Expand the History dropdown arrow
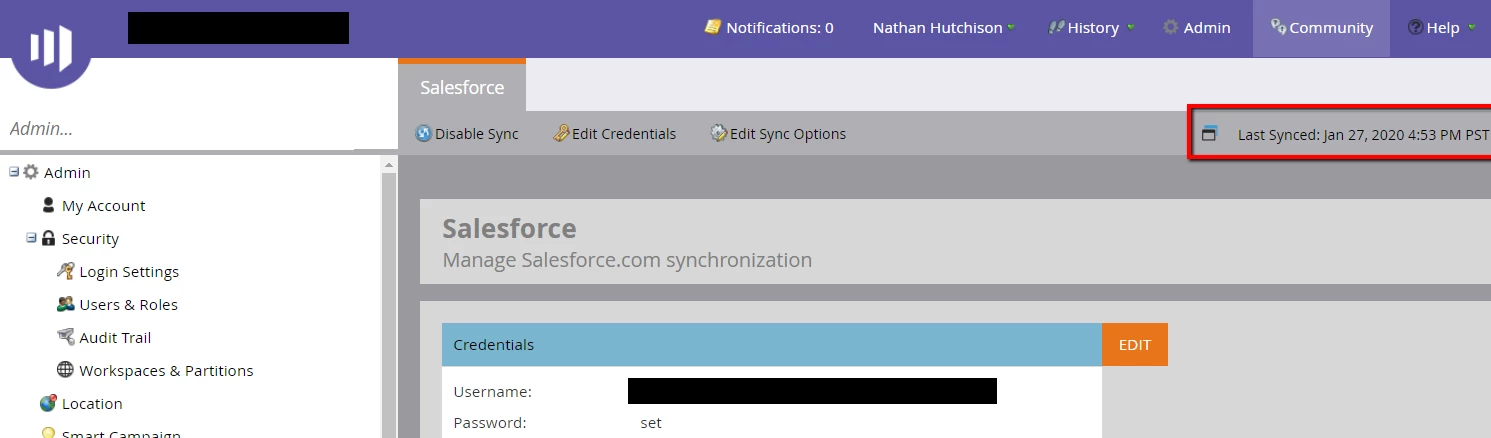Screen dimensions: 1491x438 tap(1131, 27)
